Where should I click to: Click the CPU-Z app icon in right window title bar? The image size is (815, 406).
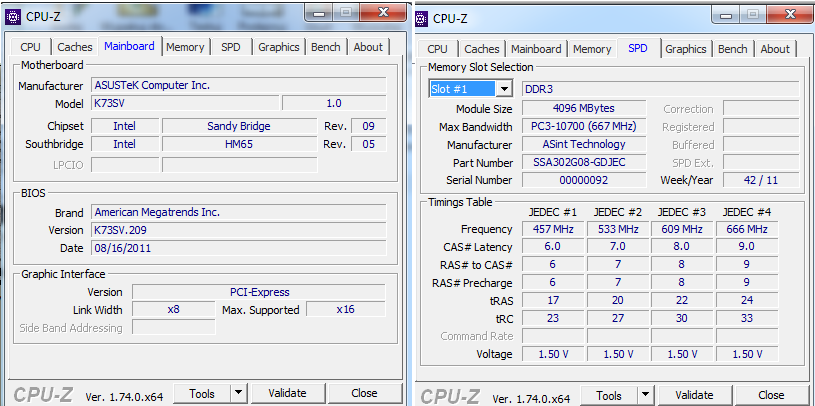point(421,19)
